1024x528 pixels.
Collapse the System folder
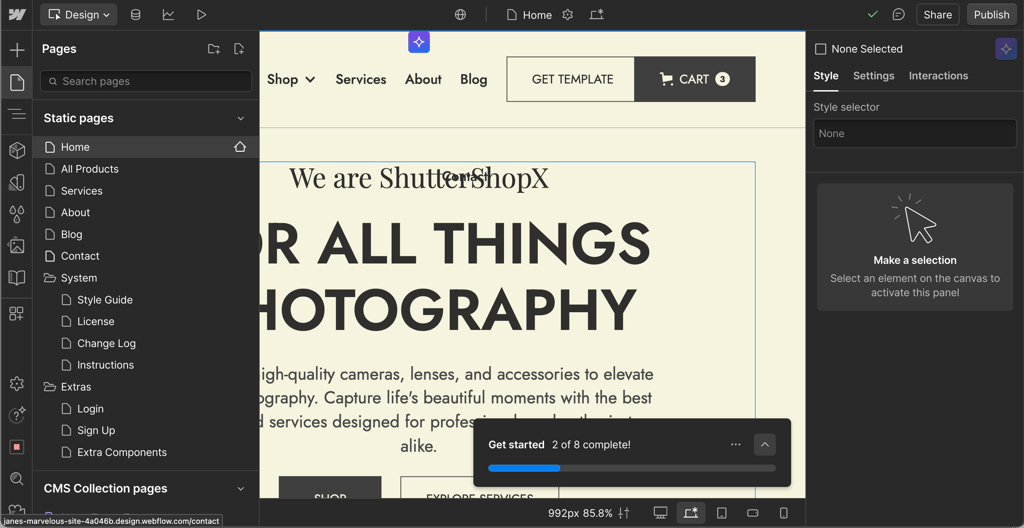pyautogui.click(x=50, y=278)
